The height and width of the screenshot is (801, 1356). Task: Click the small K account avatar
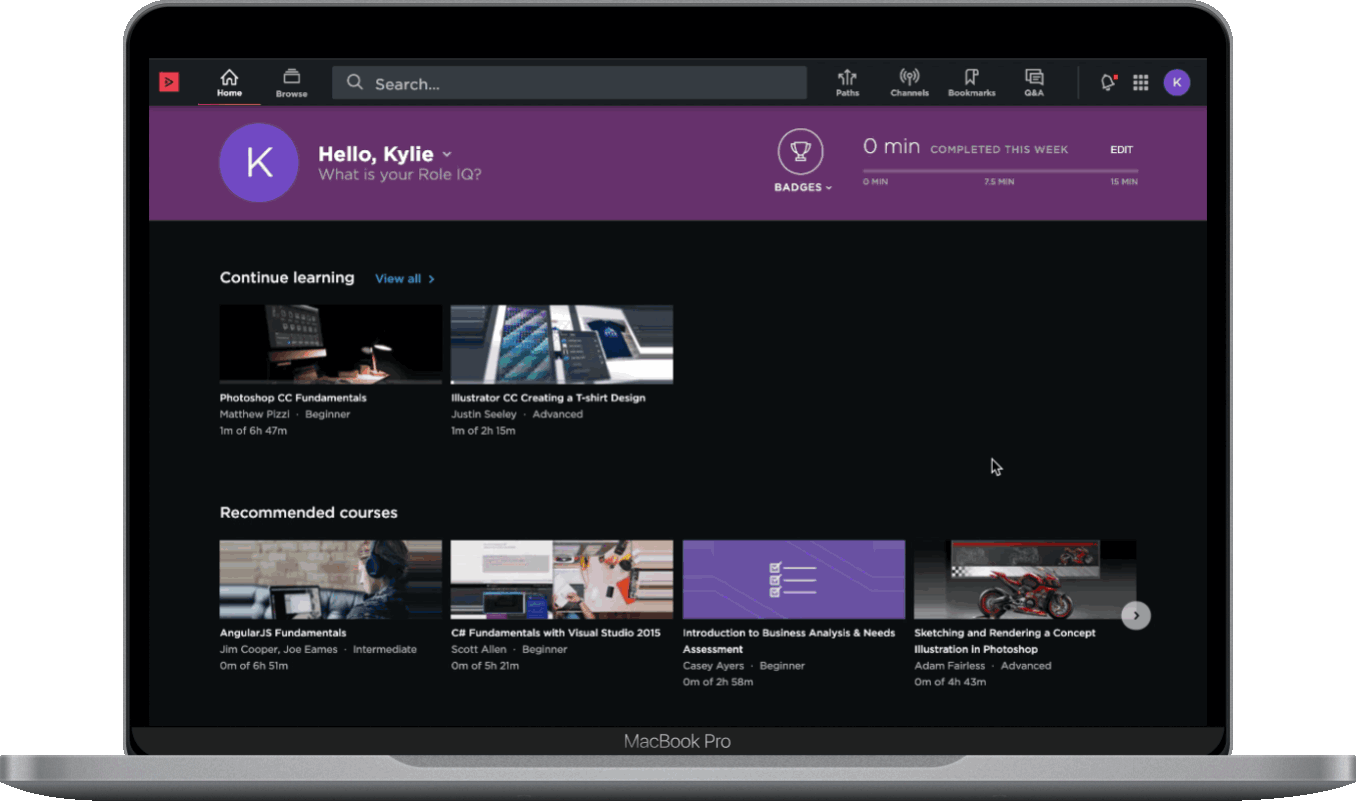click(x=1177, y=83)
